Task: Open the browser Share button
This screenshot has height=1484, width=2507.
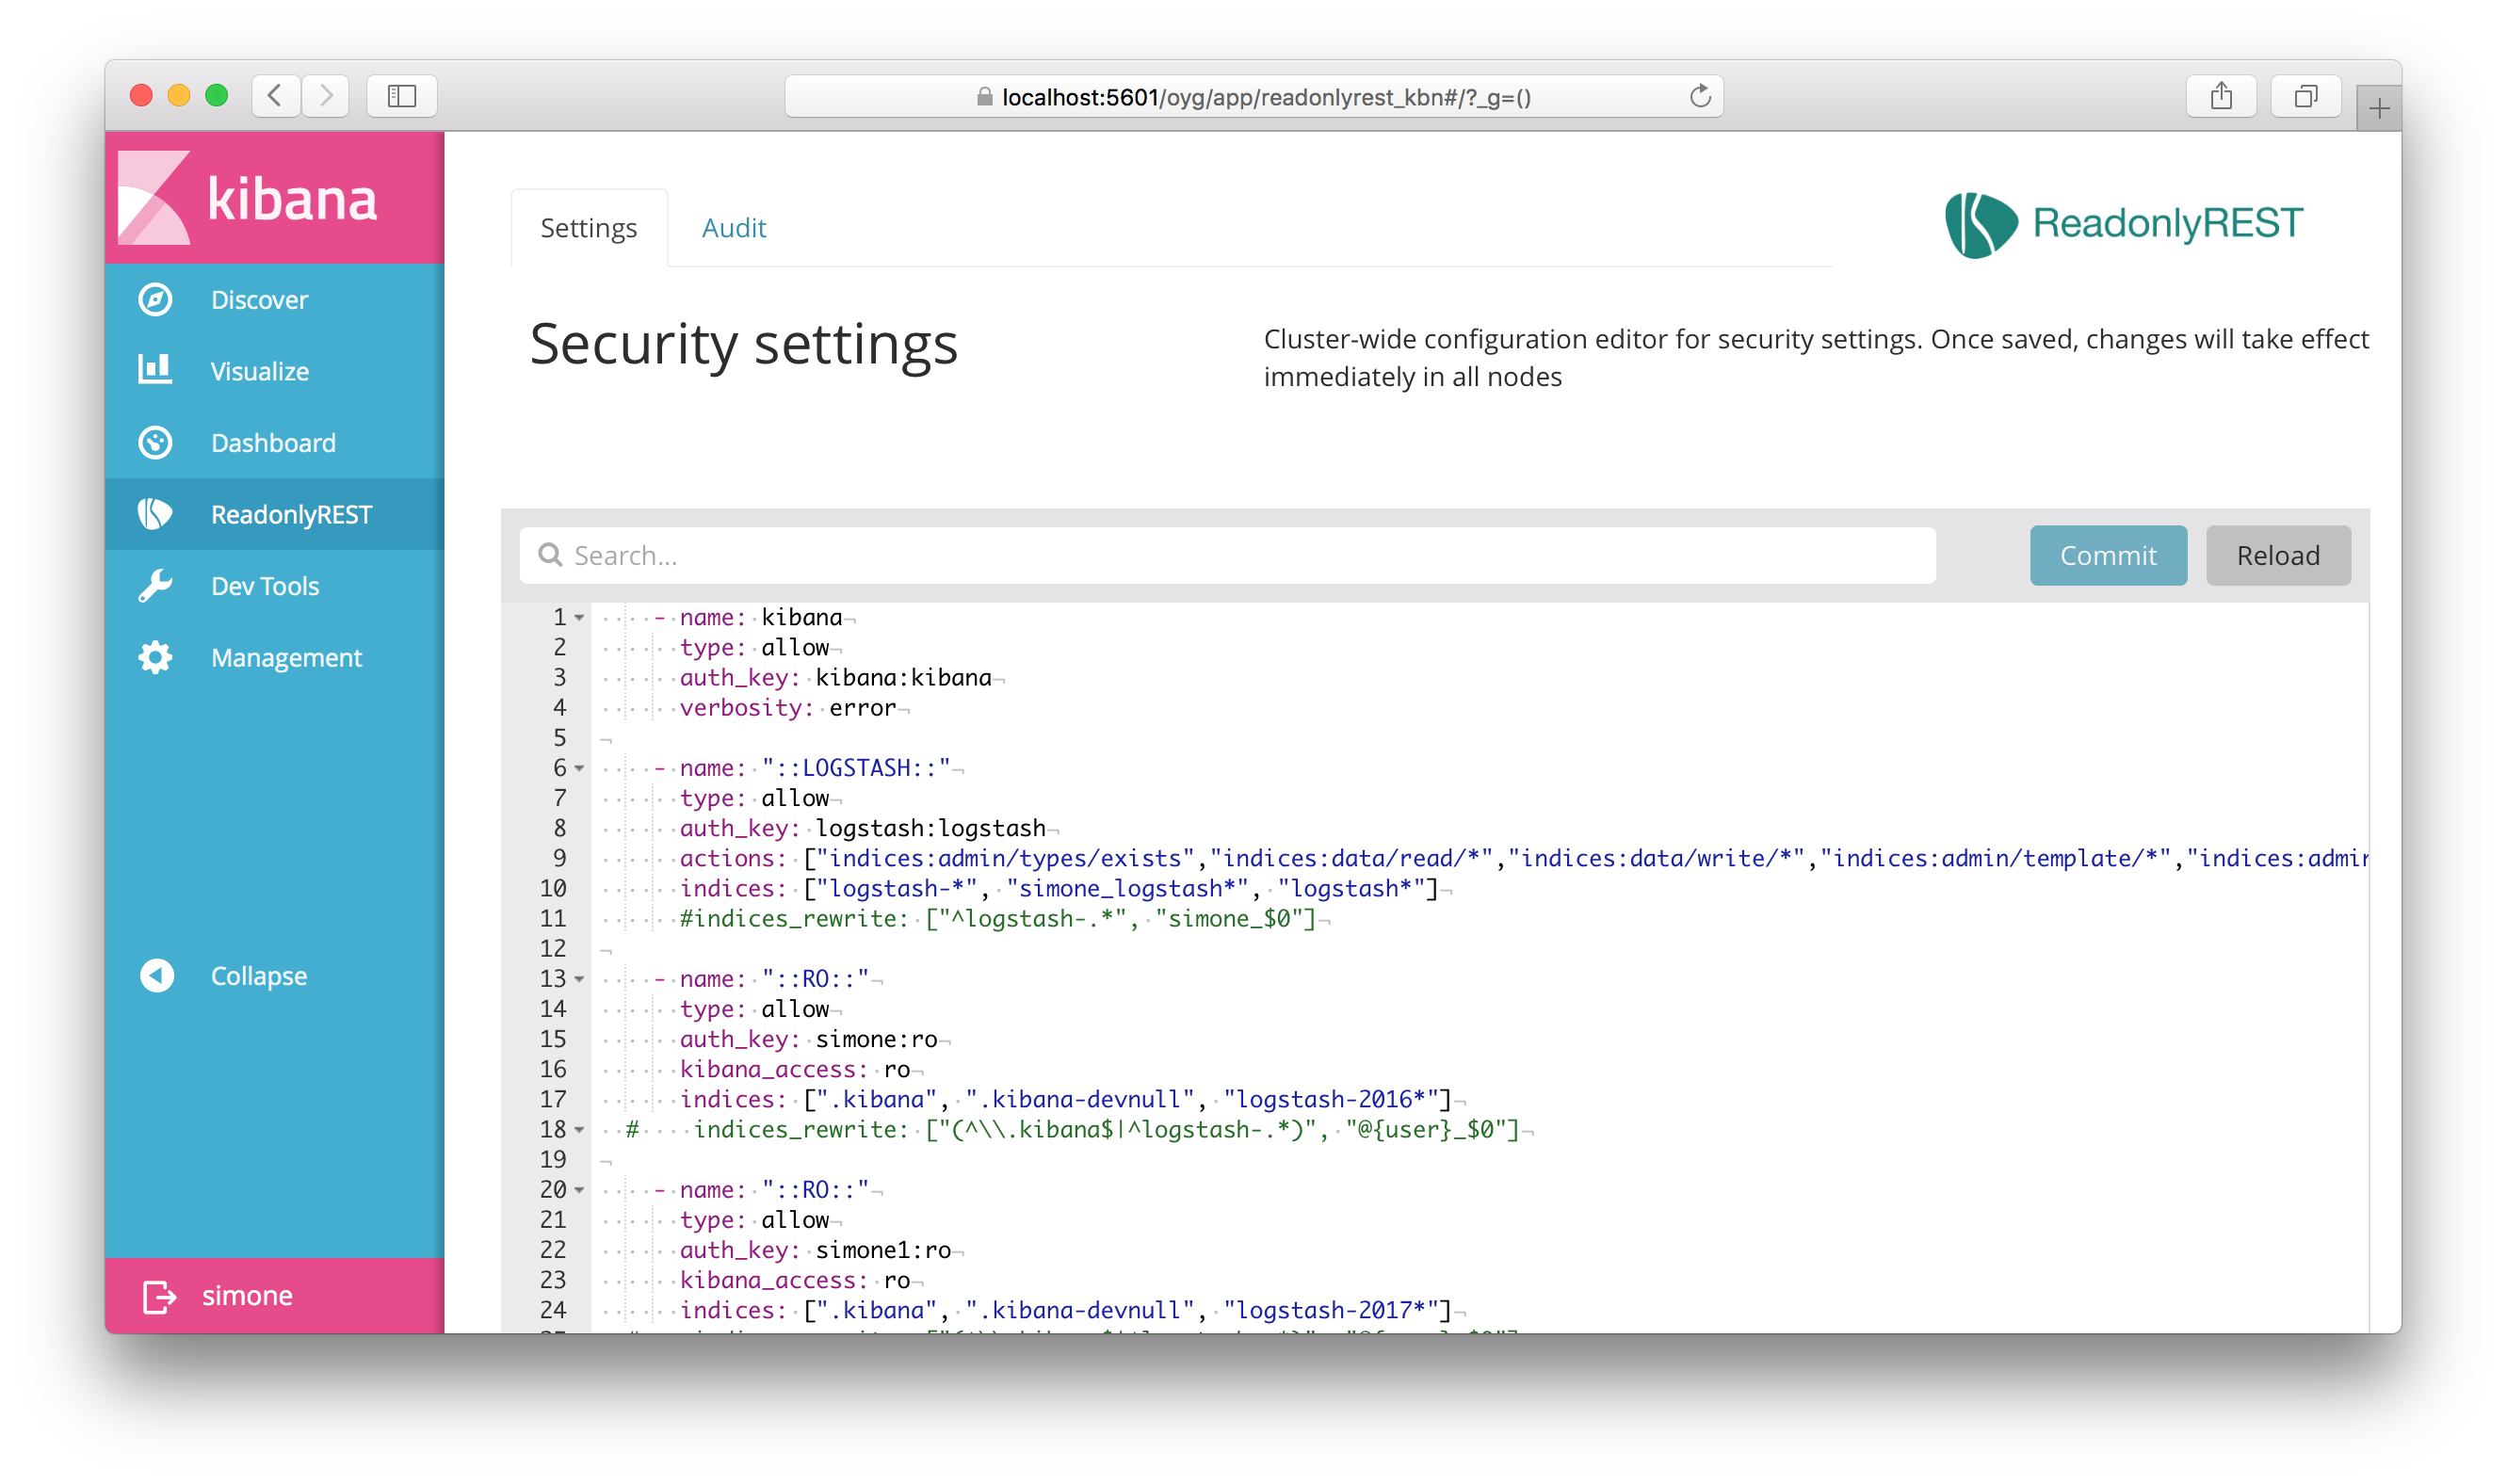Action: tap(2222, 96)
